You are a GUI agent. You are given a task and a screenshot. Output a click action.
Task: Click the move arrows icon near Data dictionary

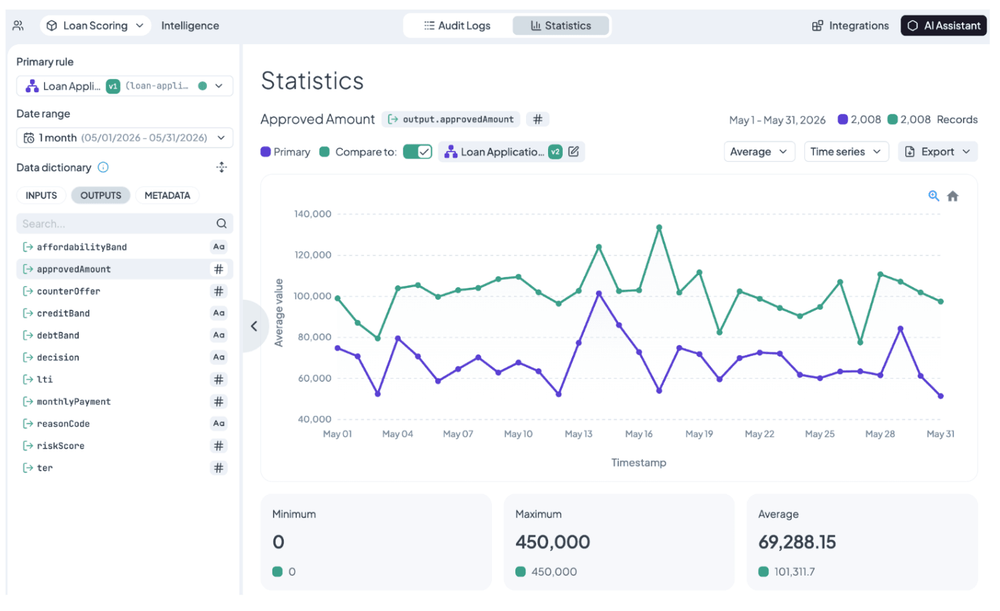pos(221,167)
